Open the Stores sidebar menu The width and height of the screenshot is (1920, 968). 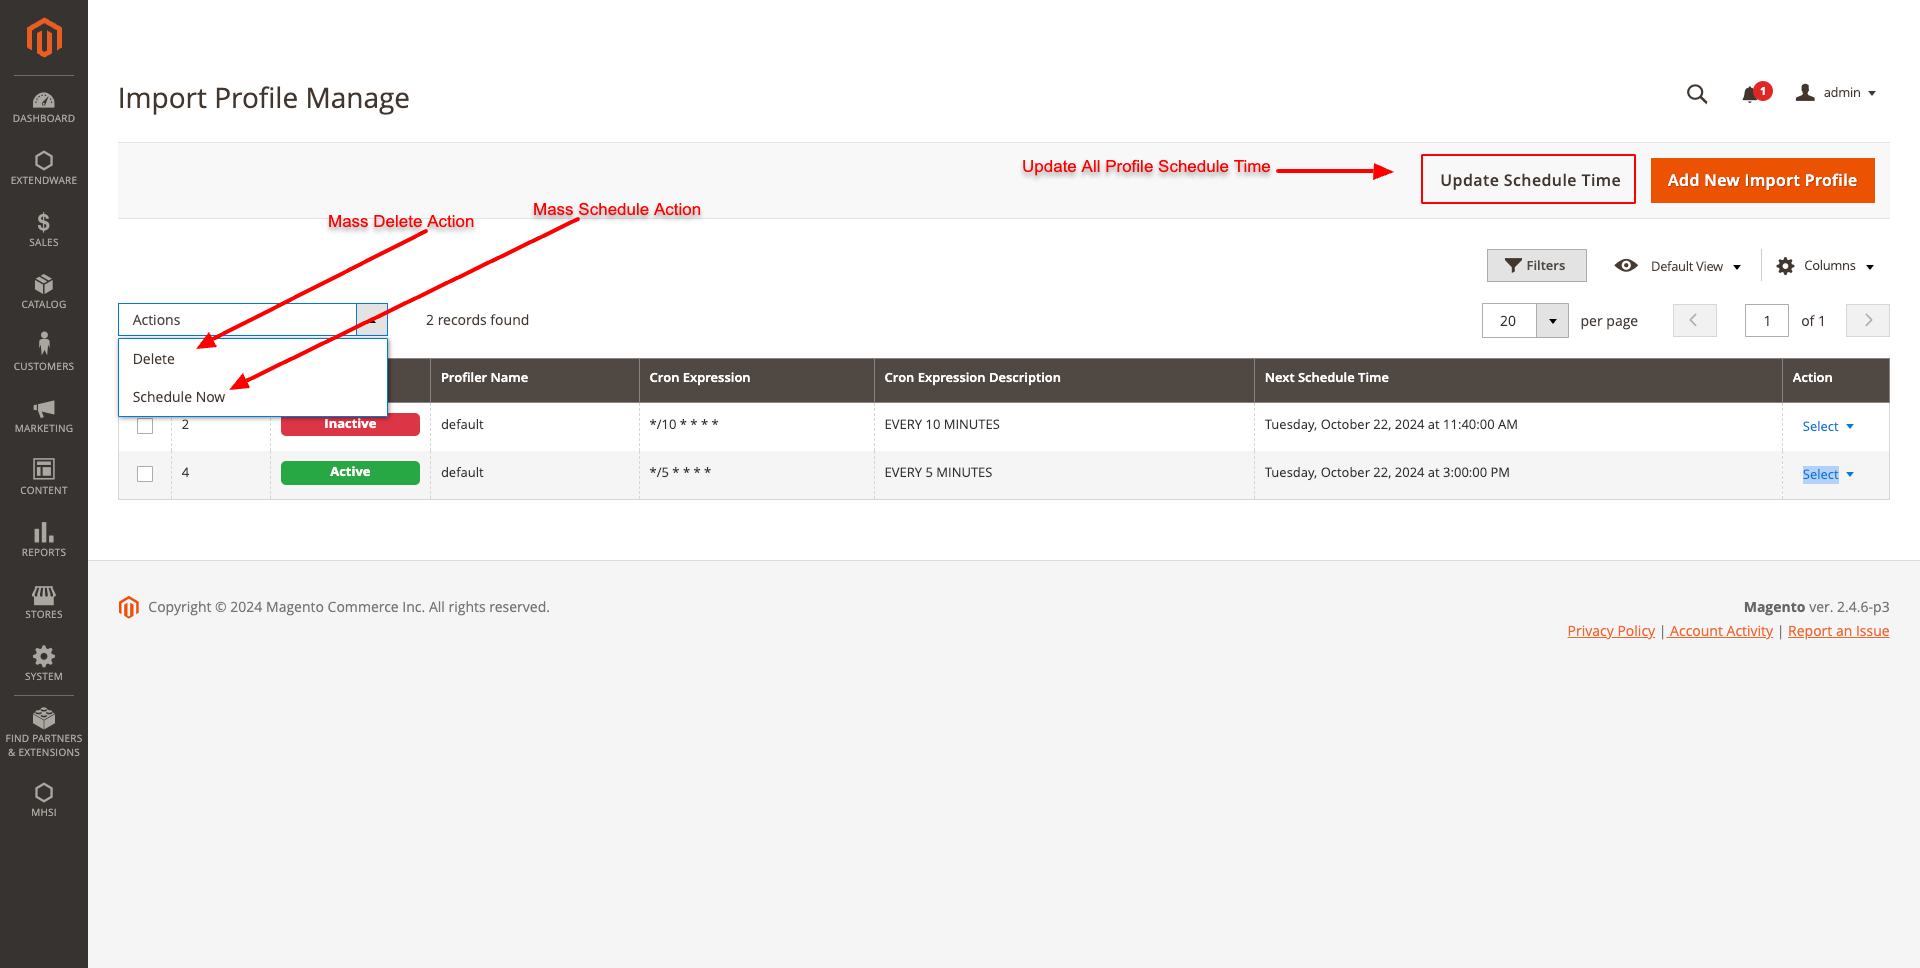pyautogui.click(x=44, y=602)
